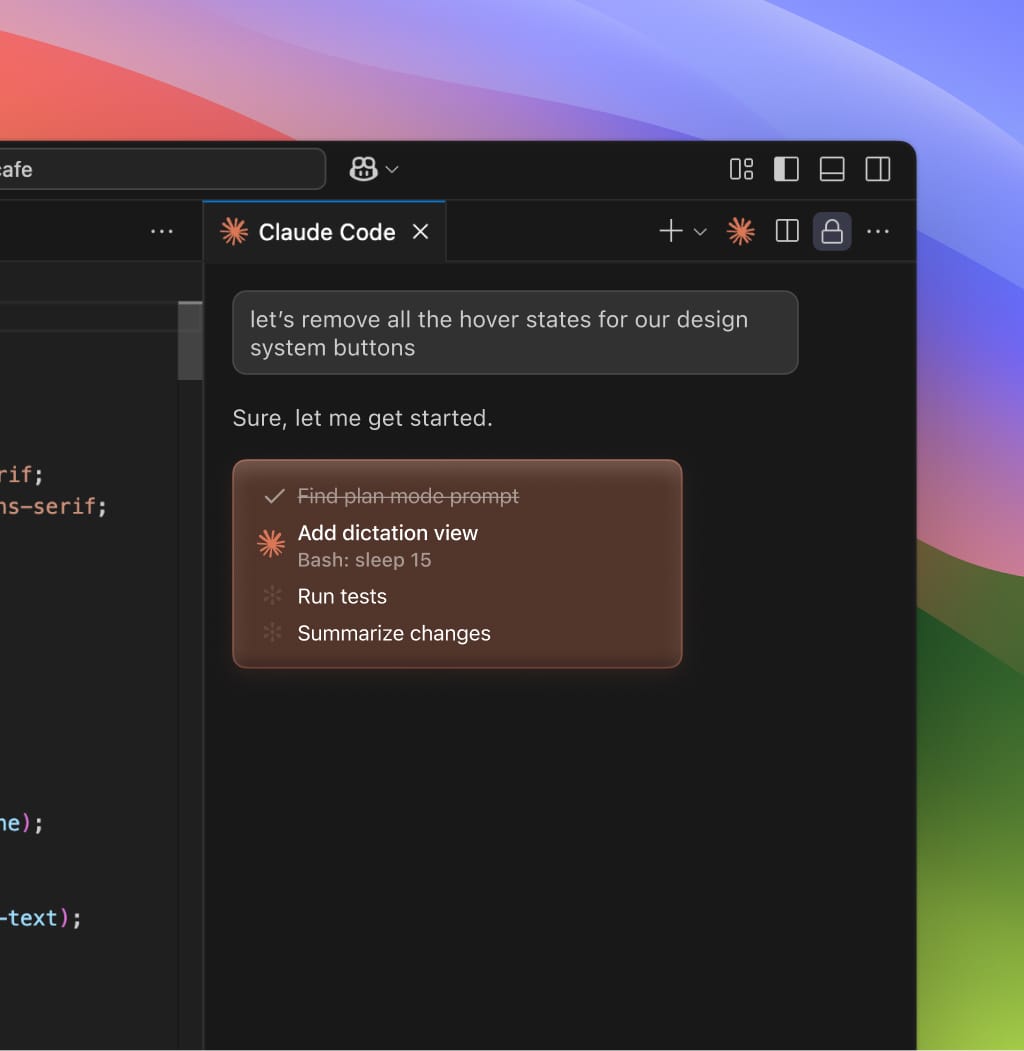Click the Claude starburst icon in tab toolbar
1024x1051 pixels.
(741, 232)
